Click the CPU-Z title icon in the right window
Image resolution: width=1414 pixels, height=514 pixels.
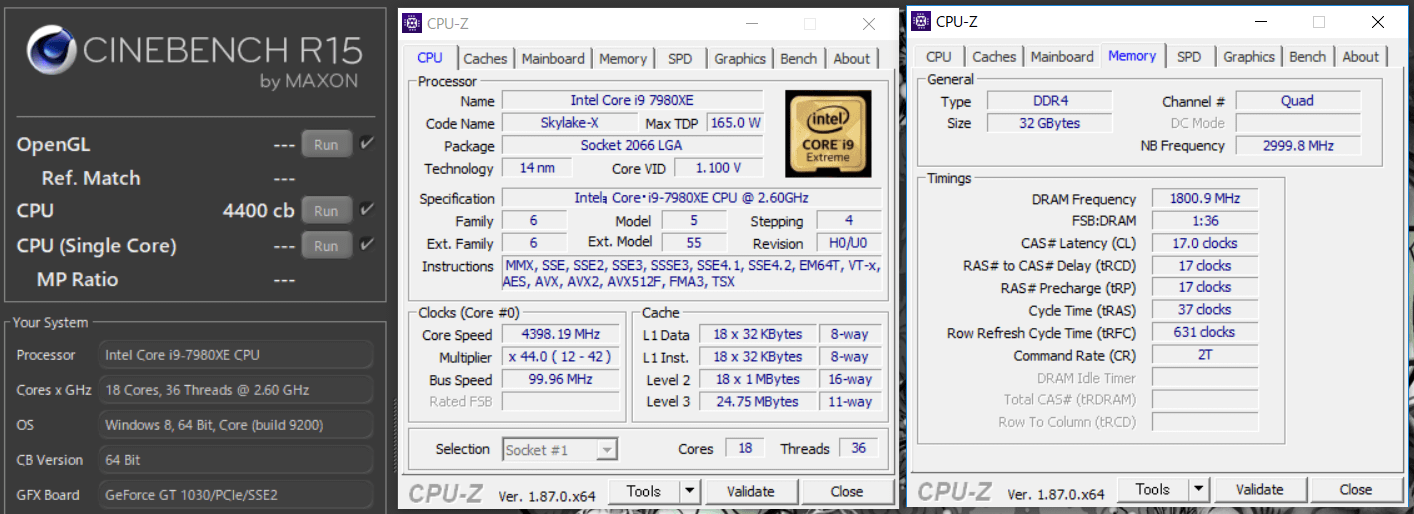[x=921, y=21]
